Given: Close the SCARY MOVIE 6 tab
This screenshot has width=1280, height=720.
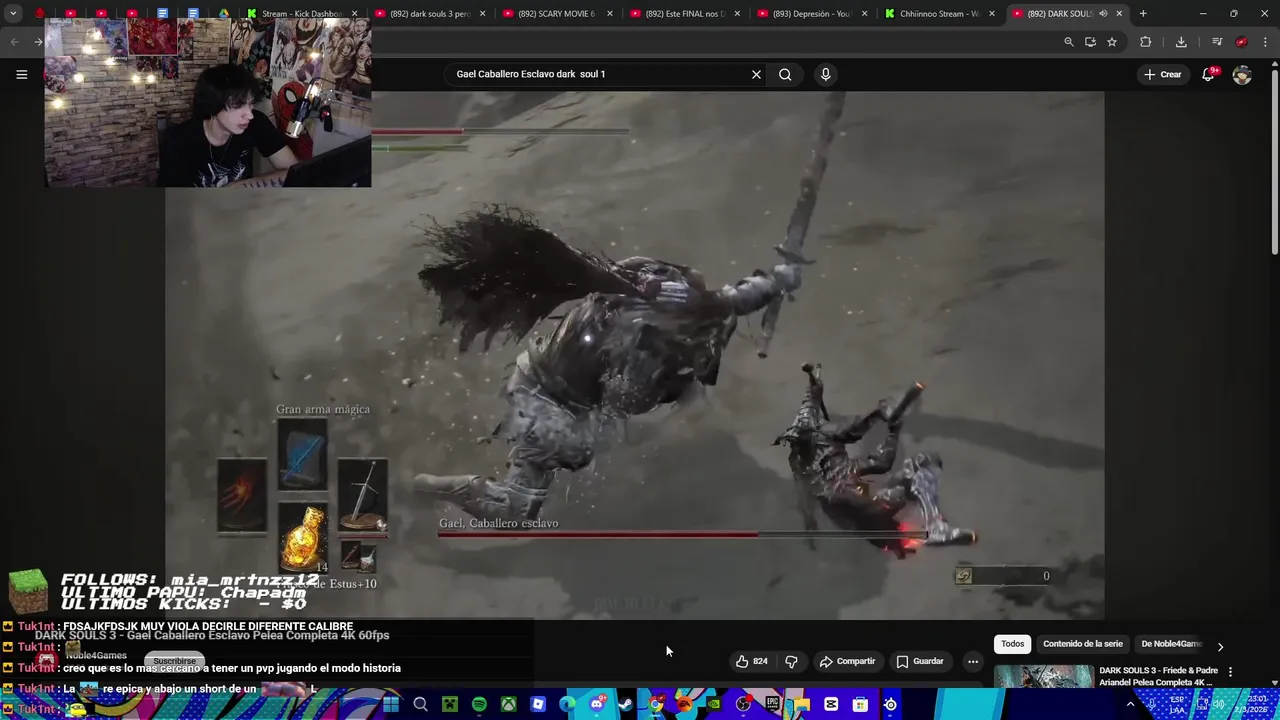Looking at the screenshot, I should point(610,14).
